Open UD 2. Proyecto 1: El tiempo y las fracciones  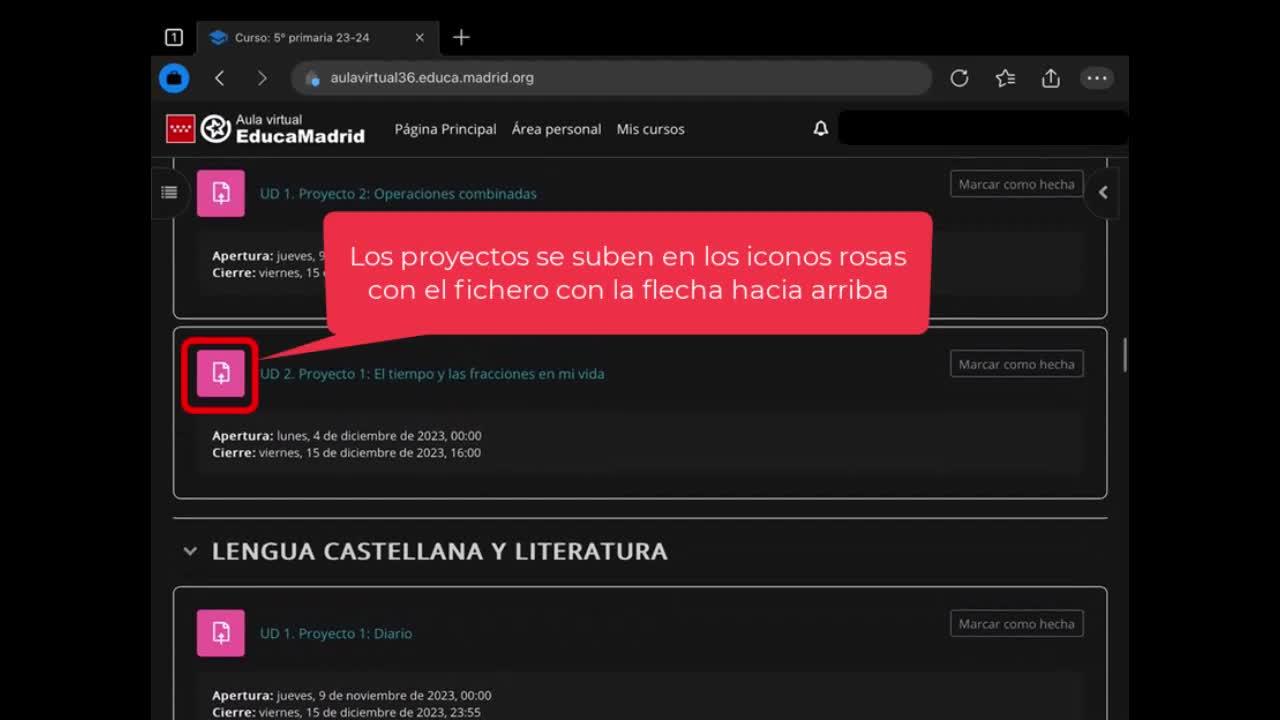pos(432,374)
